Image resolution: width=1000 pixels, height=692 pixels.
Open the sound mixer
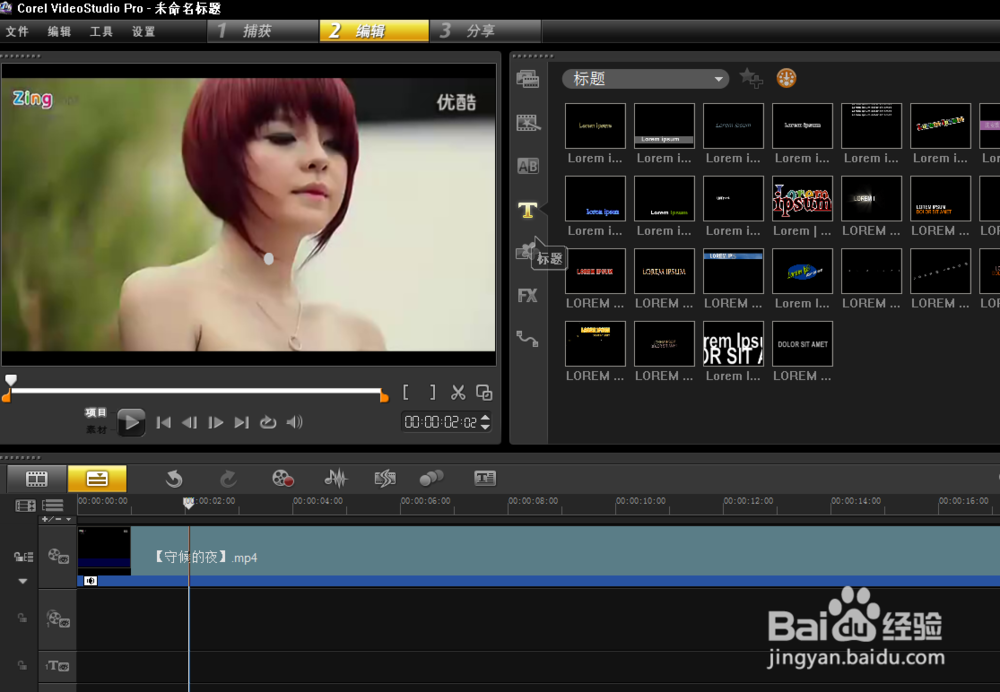(335, 478)
